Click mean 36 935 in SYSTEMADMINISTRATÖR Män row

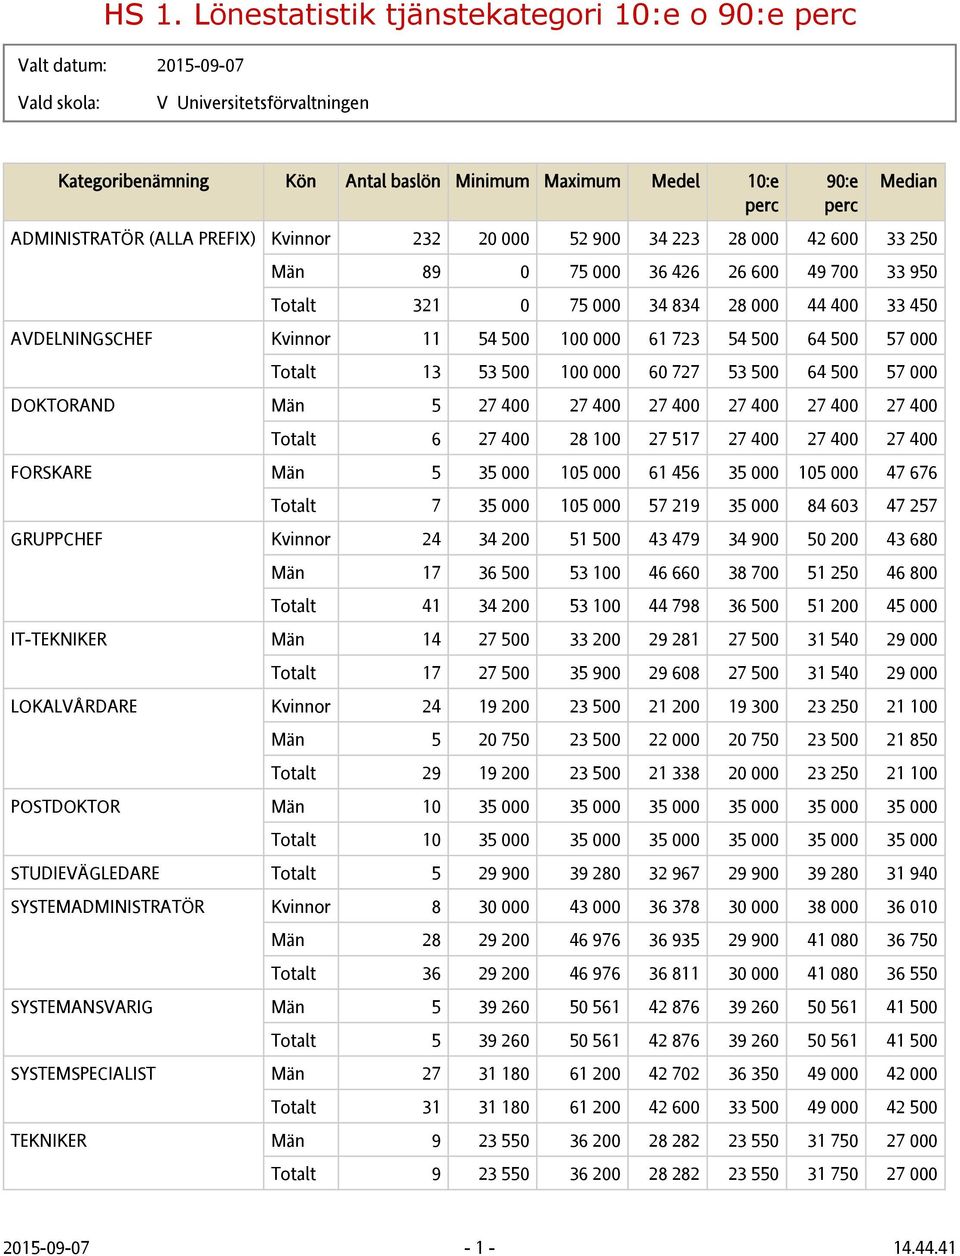click(x=674, y=940)
